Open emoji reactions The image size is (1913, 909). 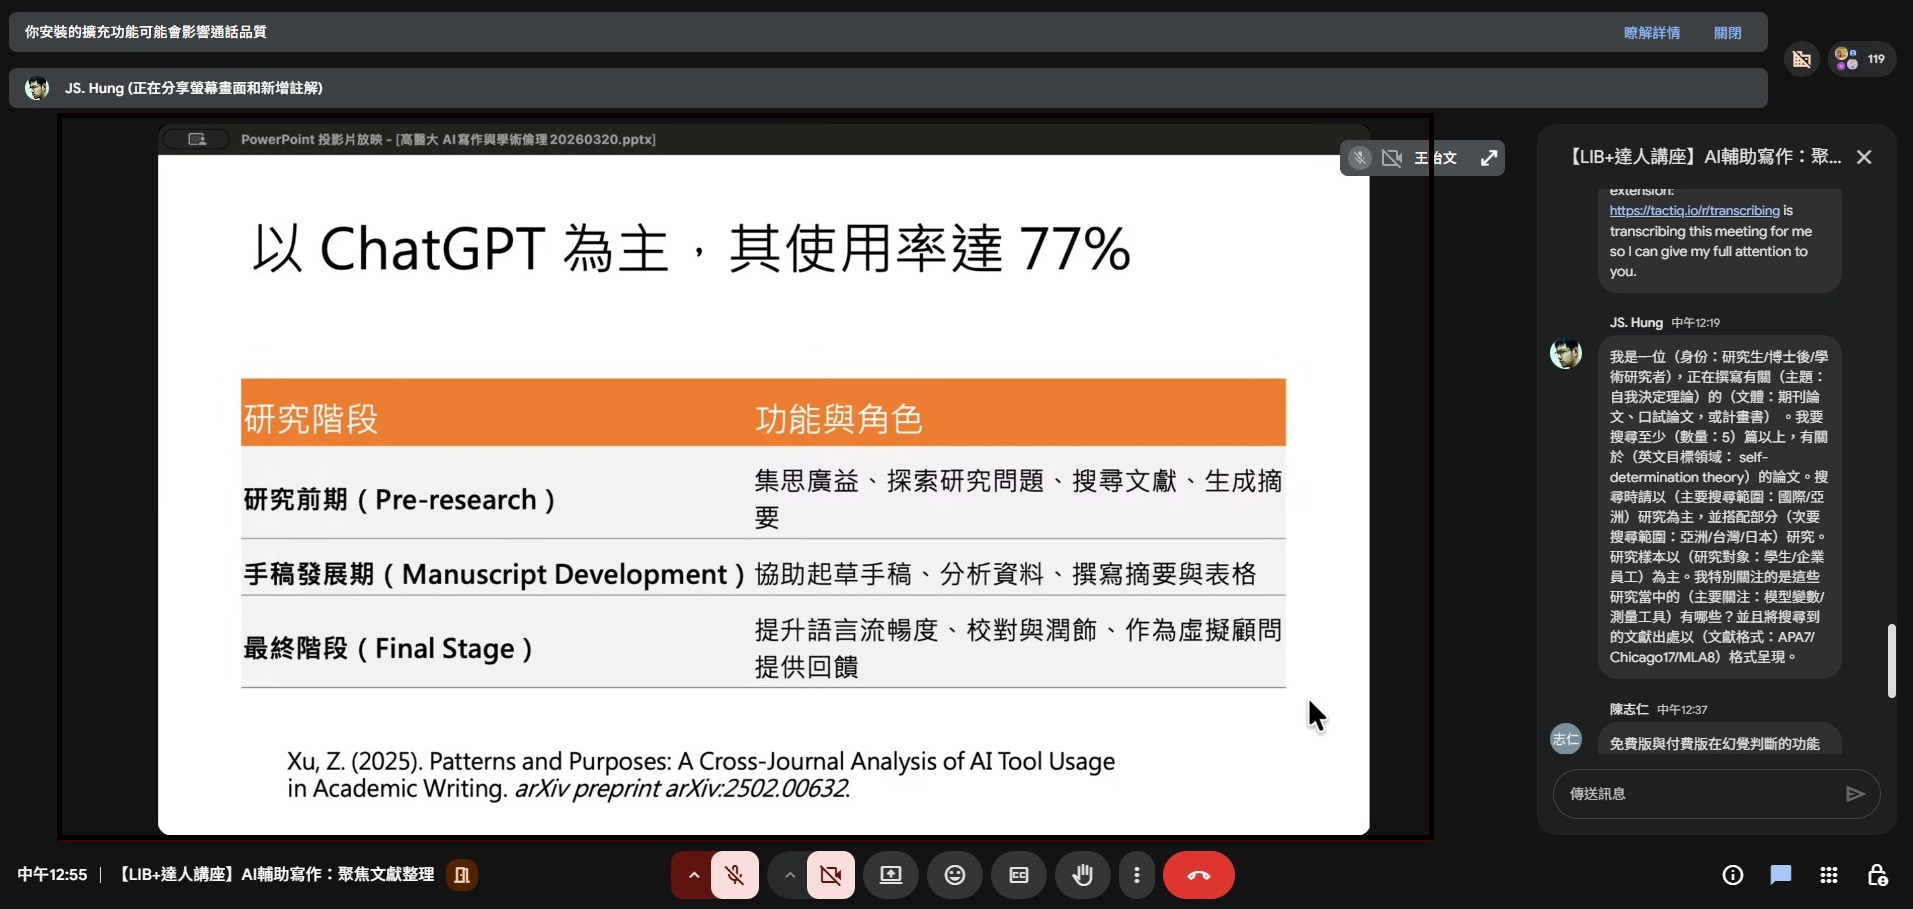[954, 875]
